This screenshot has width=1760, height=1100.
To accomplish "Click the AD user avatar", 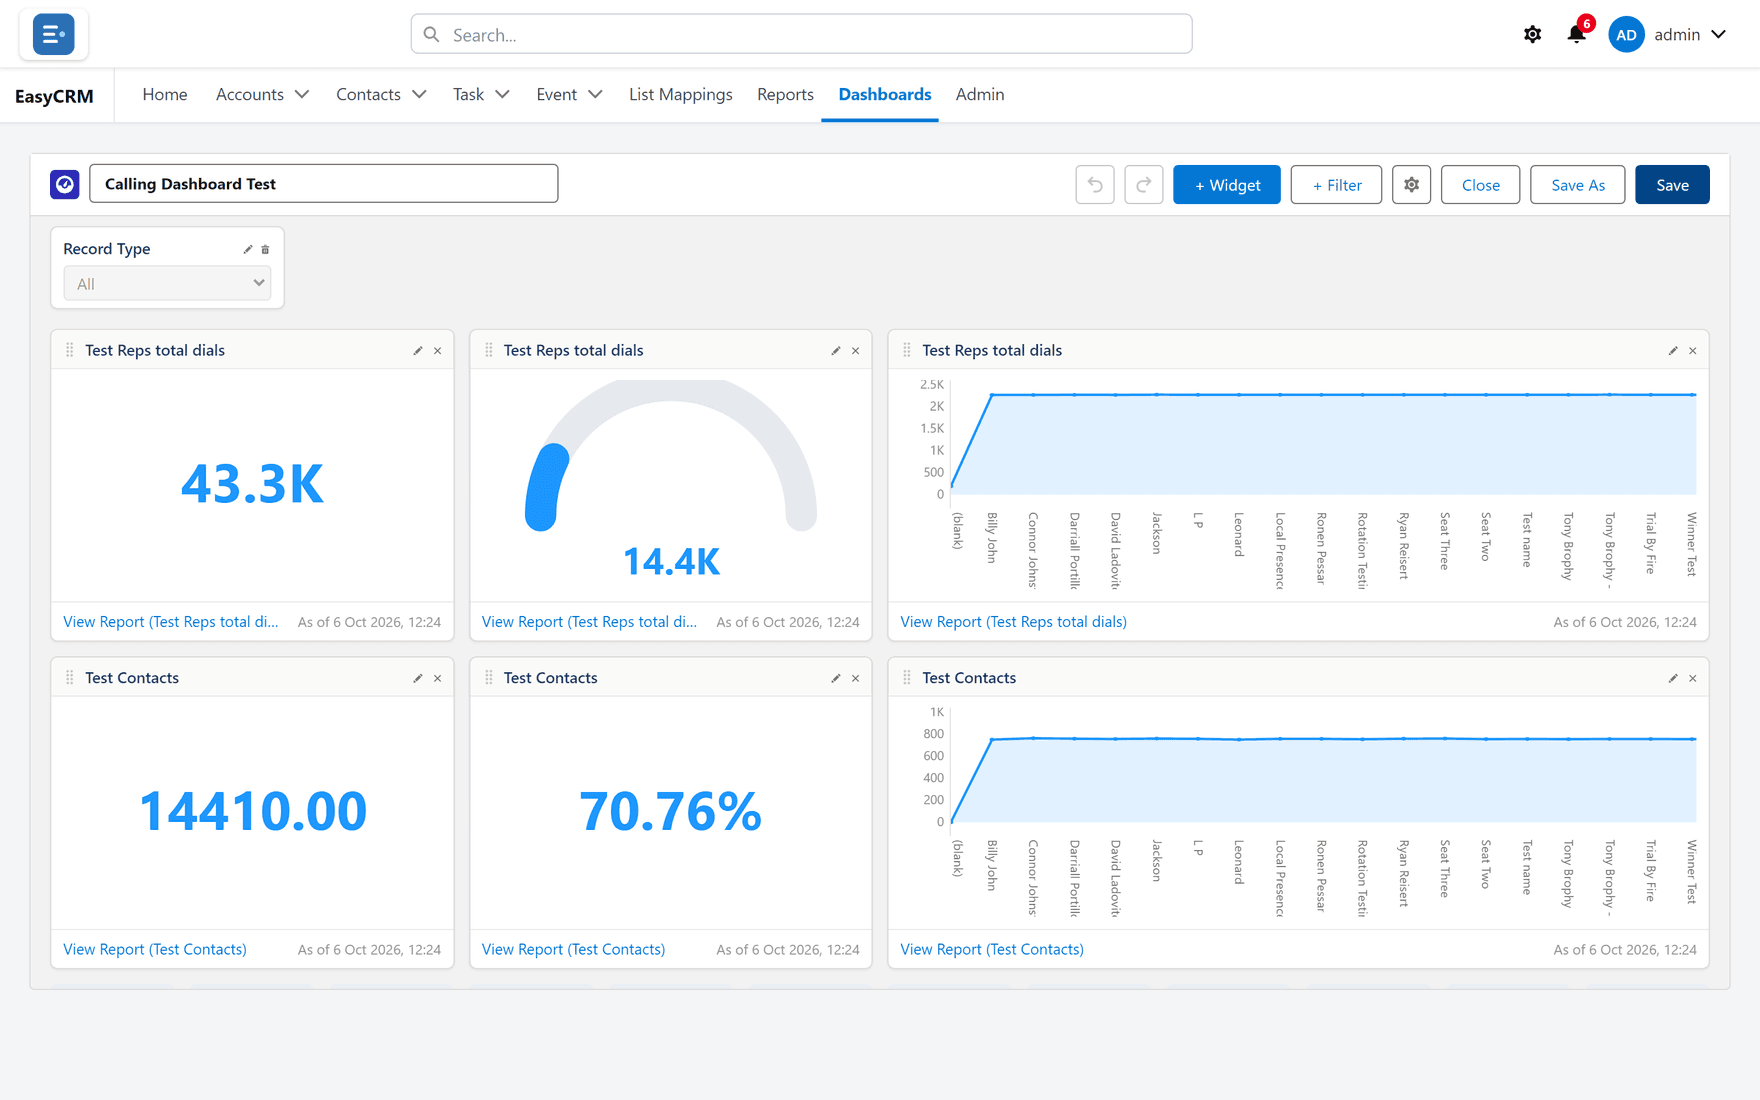I will coord(1626,34).
